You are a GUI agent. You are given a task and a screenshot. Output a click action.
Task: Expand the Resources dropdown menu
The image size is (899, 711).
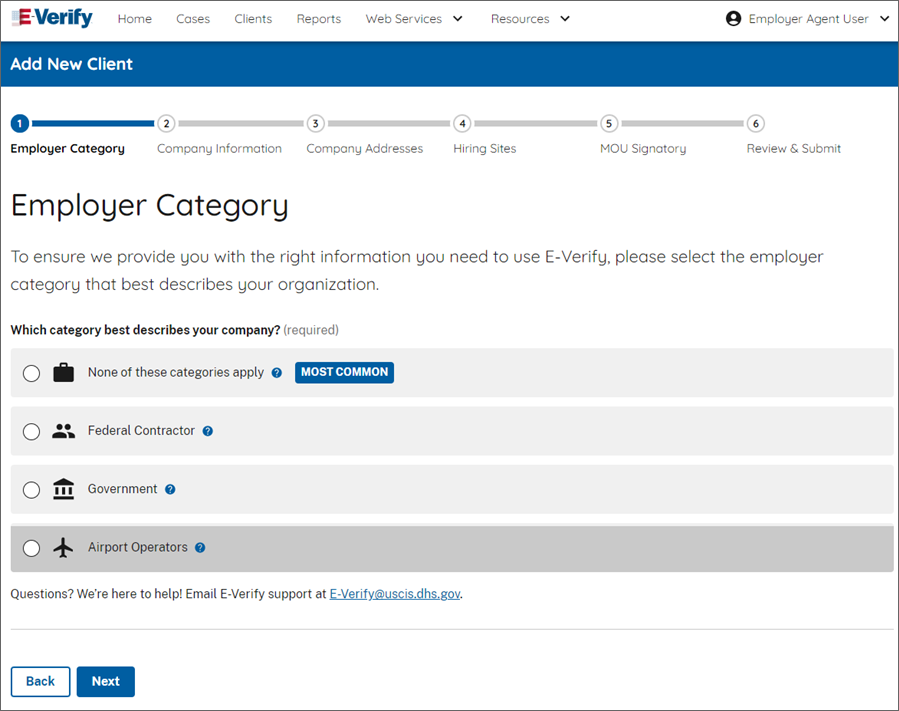click(x=530, y=19)
